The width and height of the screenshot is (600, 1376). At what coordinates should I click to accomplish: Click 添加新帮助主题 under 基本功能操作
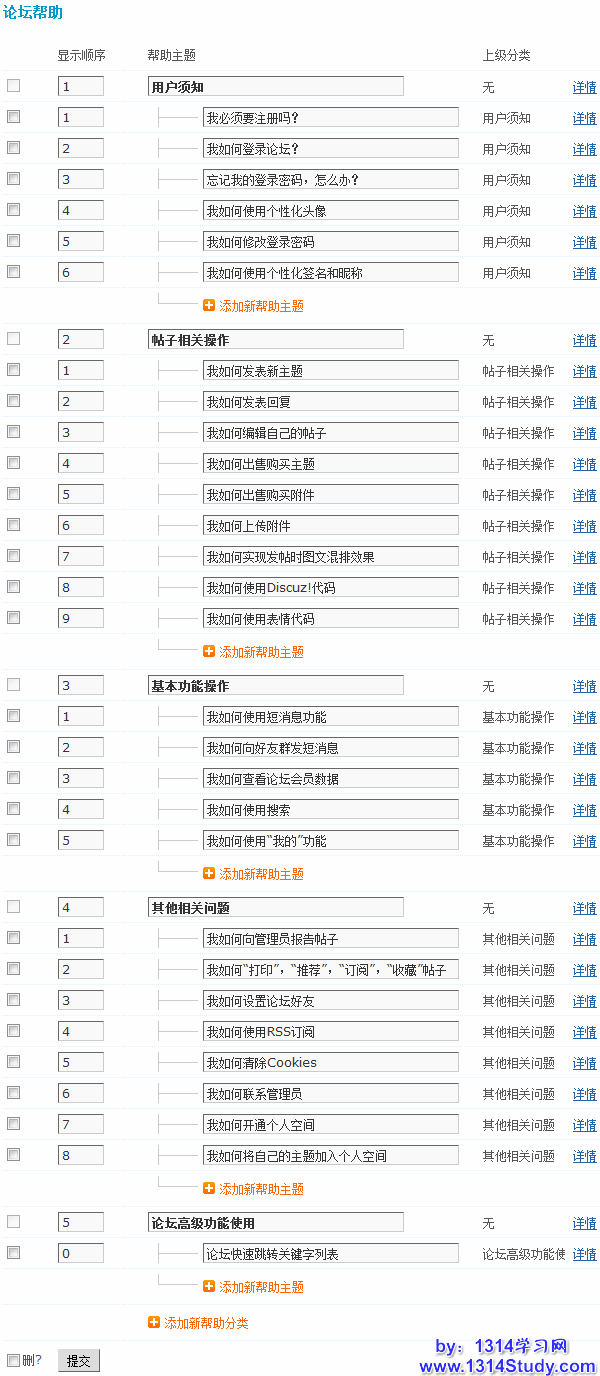tap(261, 874)
